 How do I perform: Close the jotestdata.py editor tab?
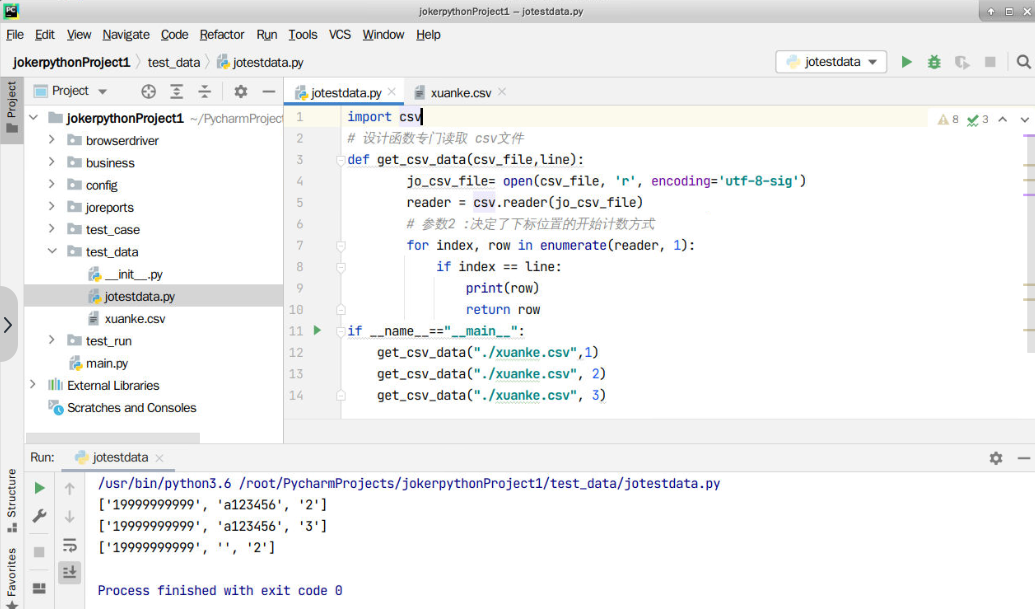[392, 92]
